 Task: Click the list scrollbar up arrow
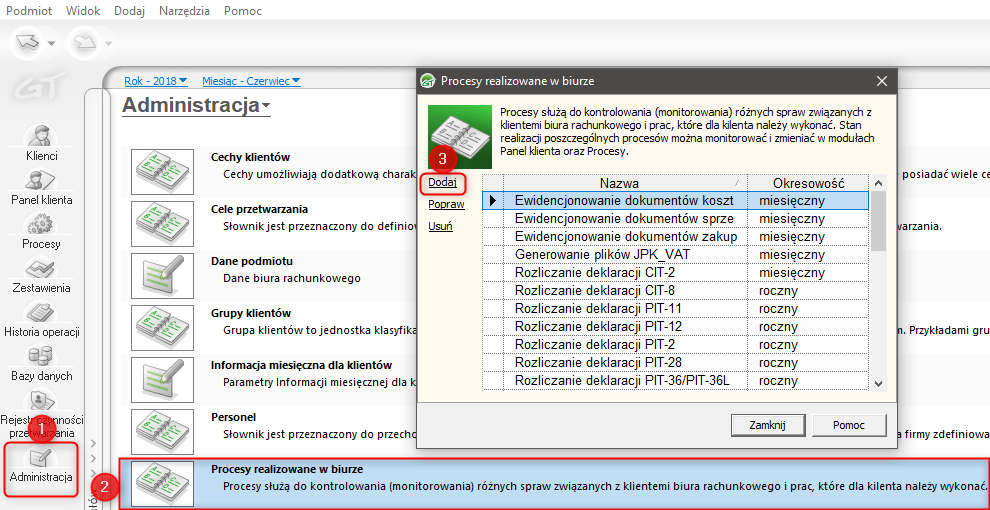pos(878,183)
